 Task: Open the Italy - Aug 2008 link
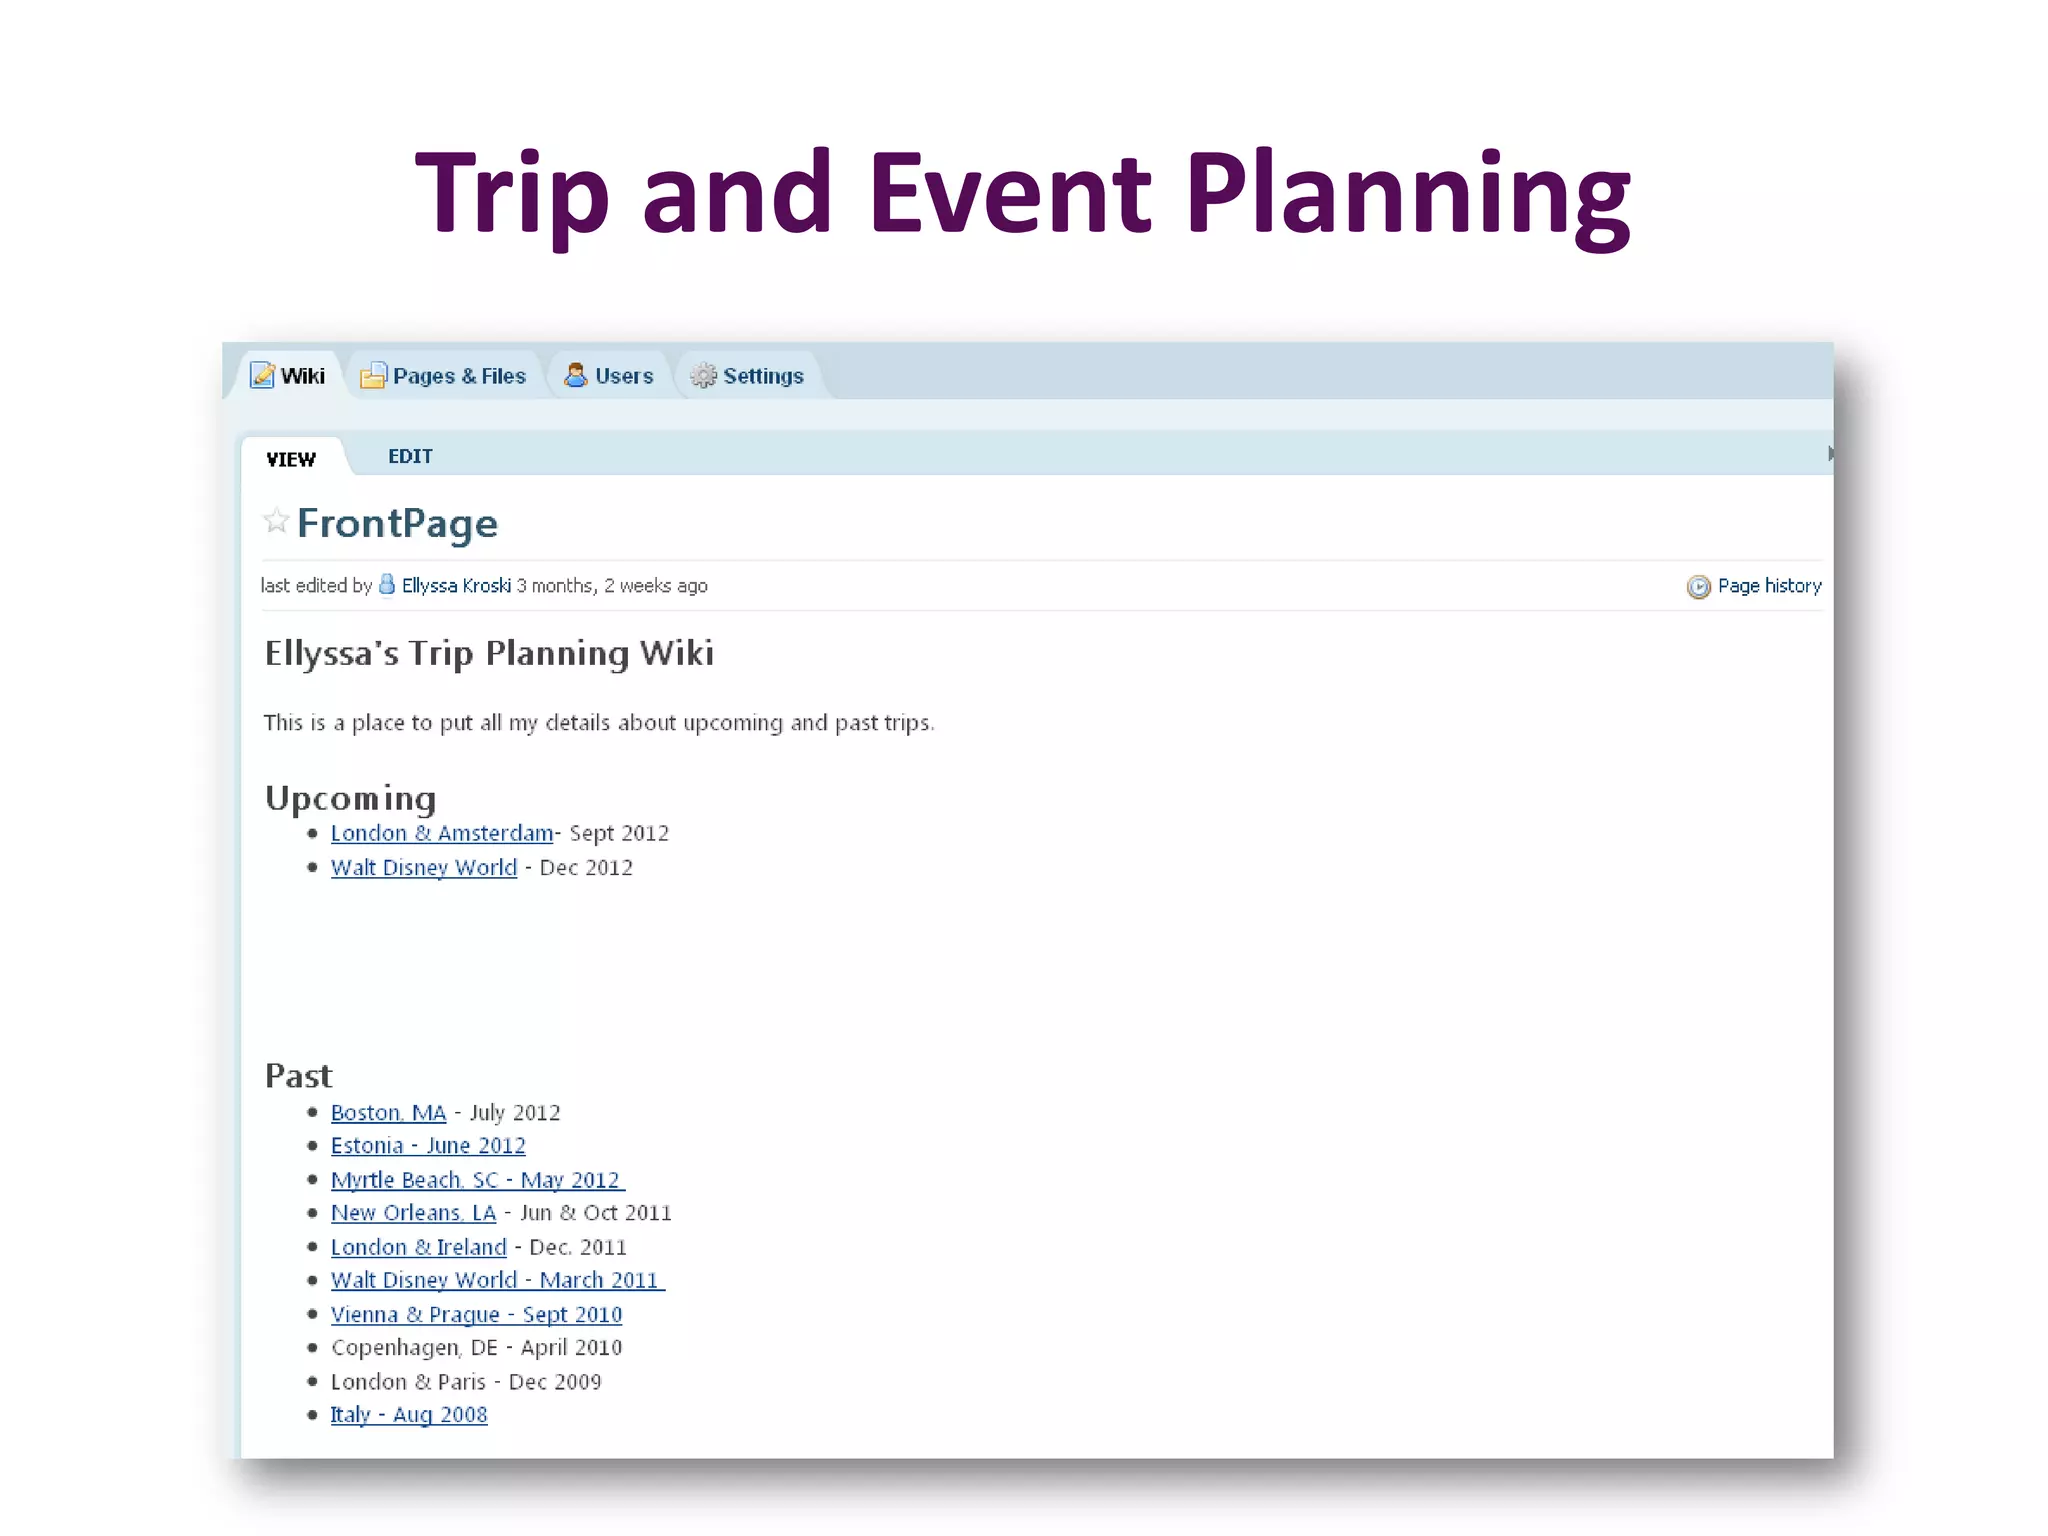click(x=409, y=1414)
